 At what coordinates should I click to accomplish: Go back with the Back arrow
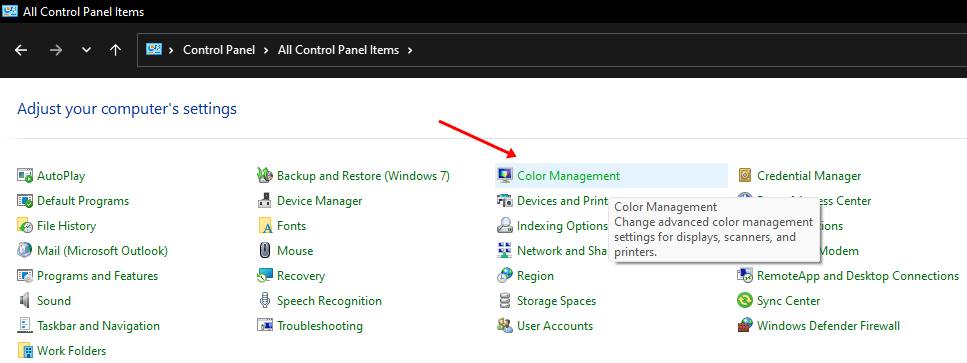(21, 50)
